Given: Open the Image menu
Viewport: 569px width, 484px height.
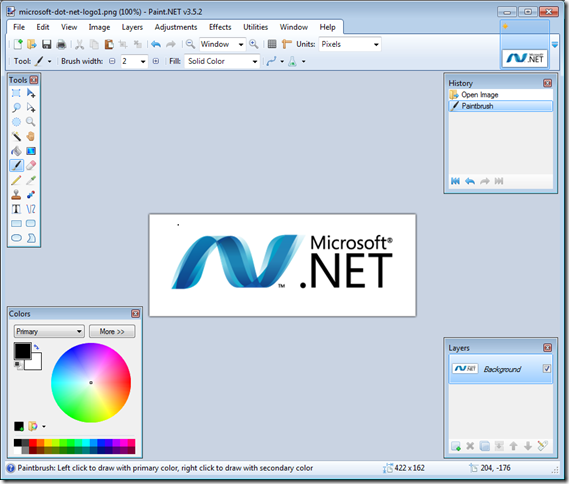Looking at the screenshot, I should [x=99, y=27].
